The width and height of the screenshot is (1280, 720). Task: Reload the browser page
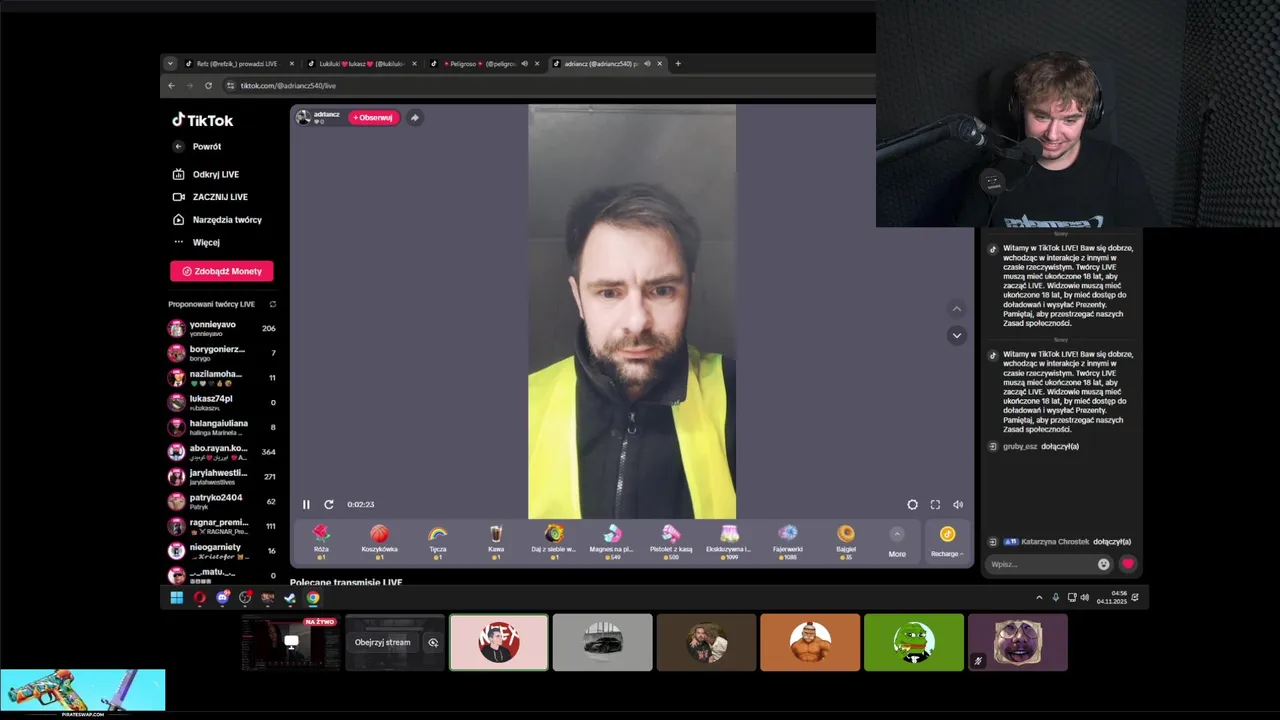click(x=208, y=86)
